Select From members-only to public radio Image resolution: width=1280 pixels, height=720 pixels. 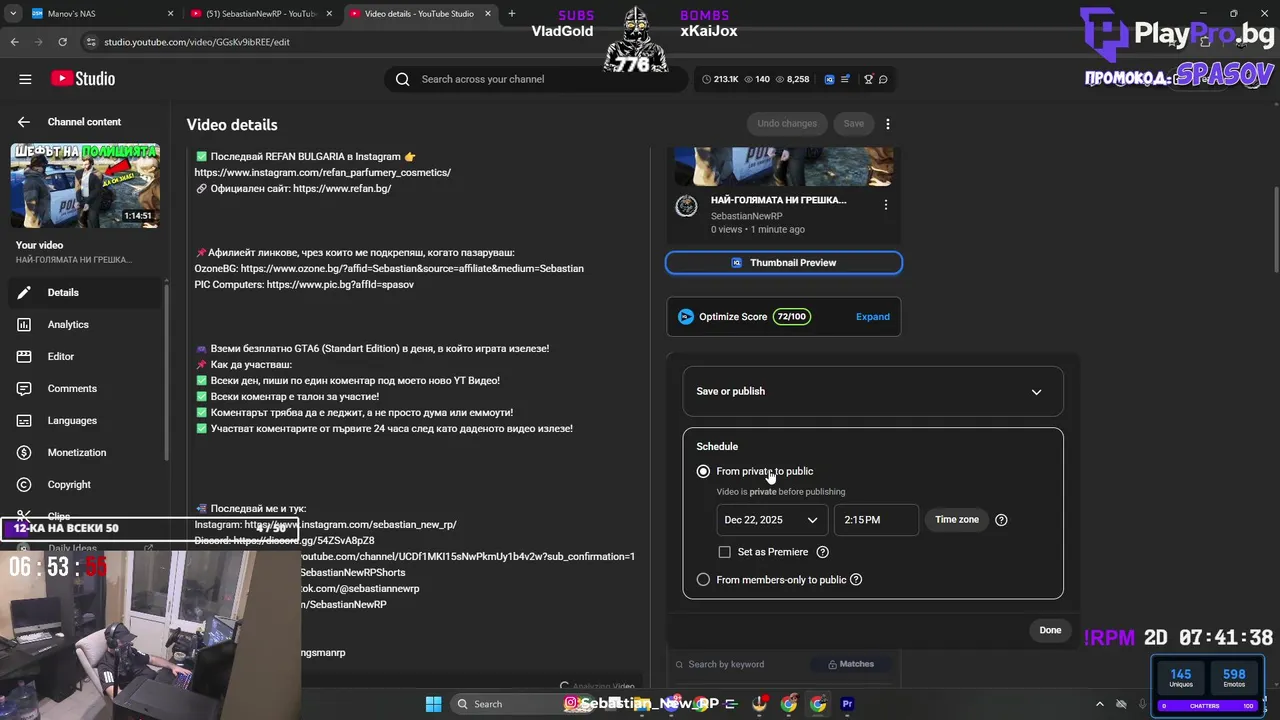[x=703, y=579]
